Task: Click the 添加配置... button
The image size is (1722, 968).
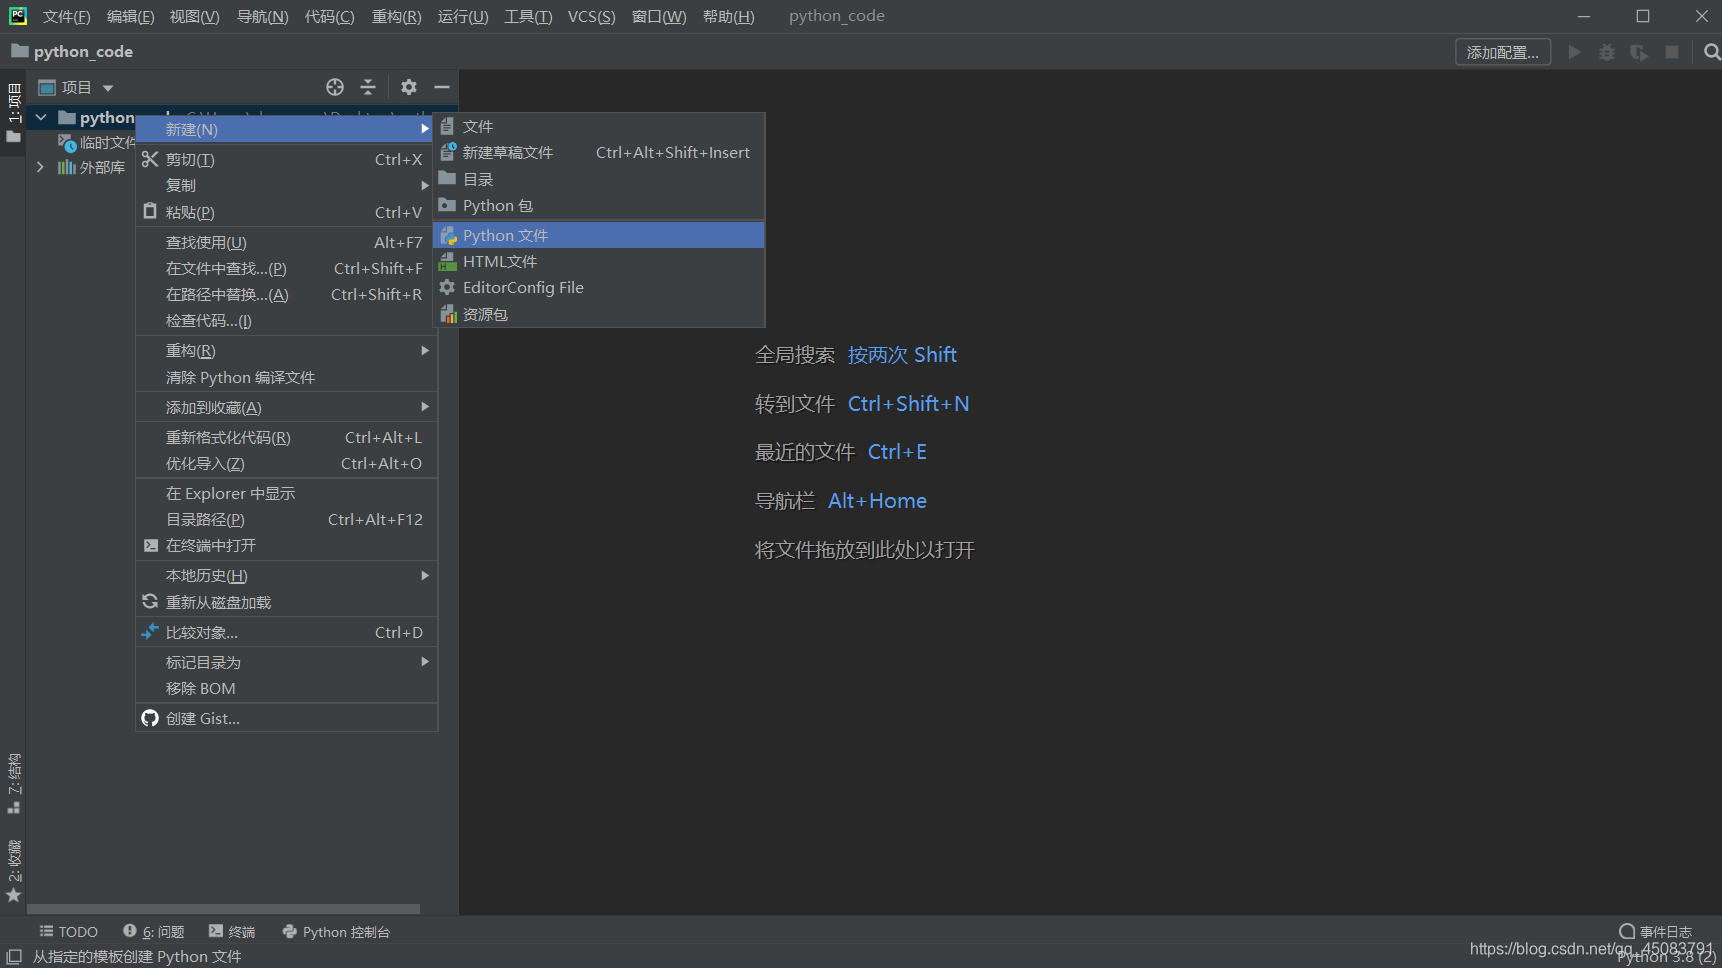Action: (1503, 52)
